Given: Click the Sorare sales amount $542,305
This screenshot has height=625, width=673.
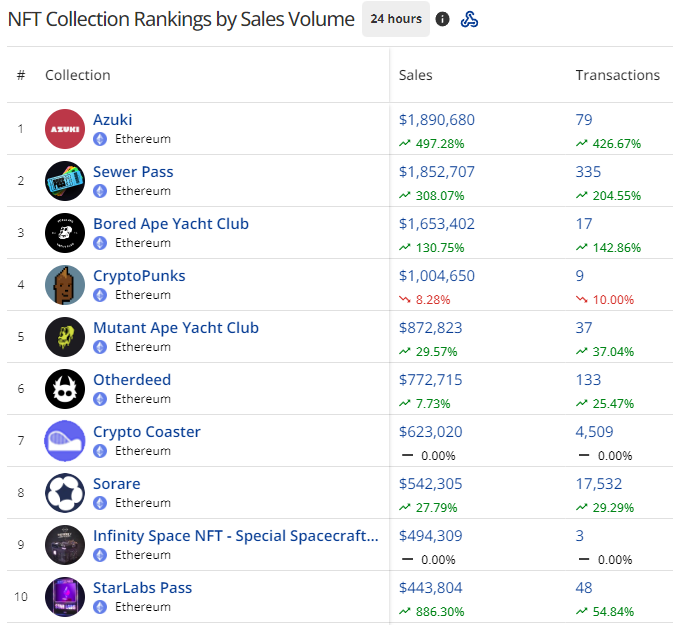Looking at the screenshot, I should pos(430,484).
